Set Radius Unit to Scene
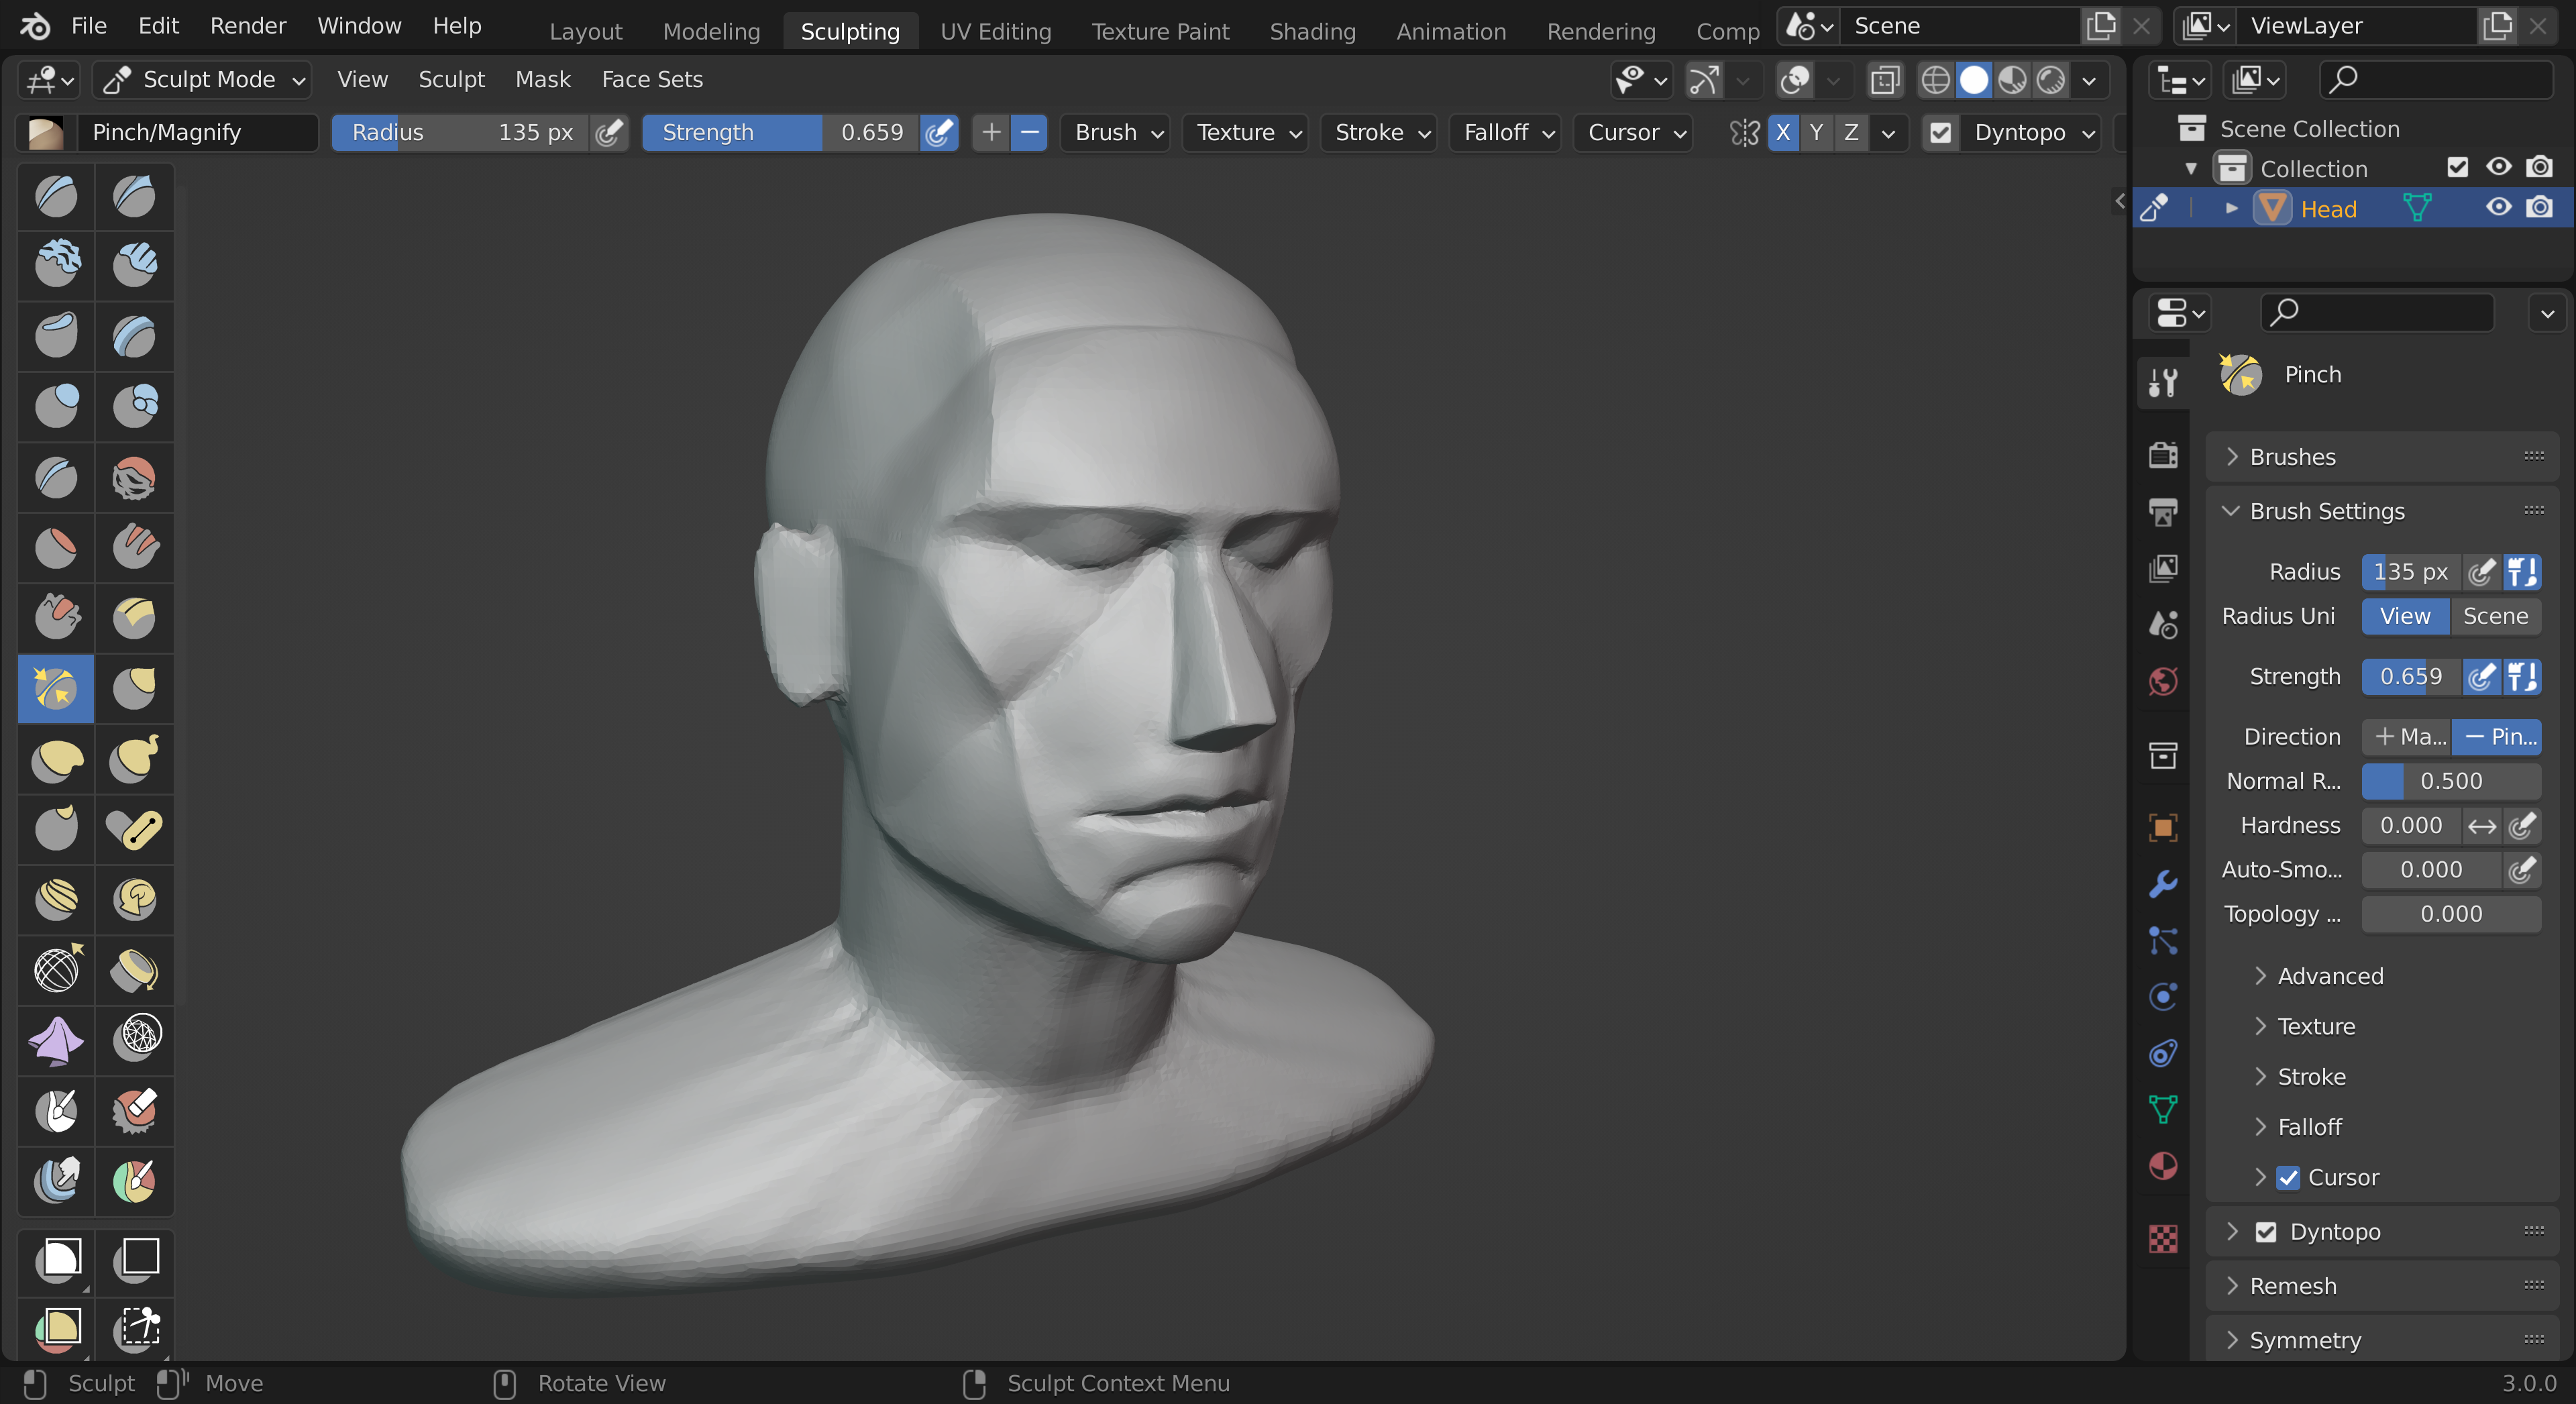 pos(2495,616)
